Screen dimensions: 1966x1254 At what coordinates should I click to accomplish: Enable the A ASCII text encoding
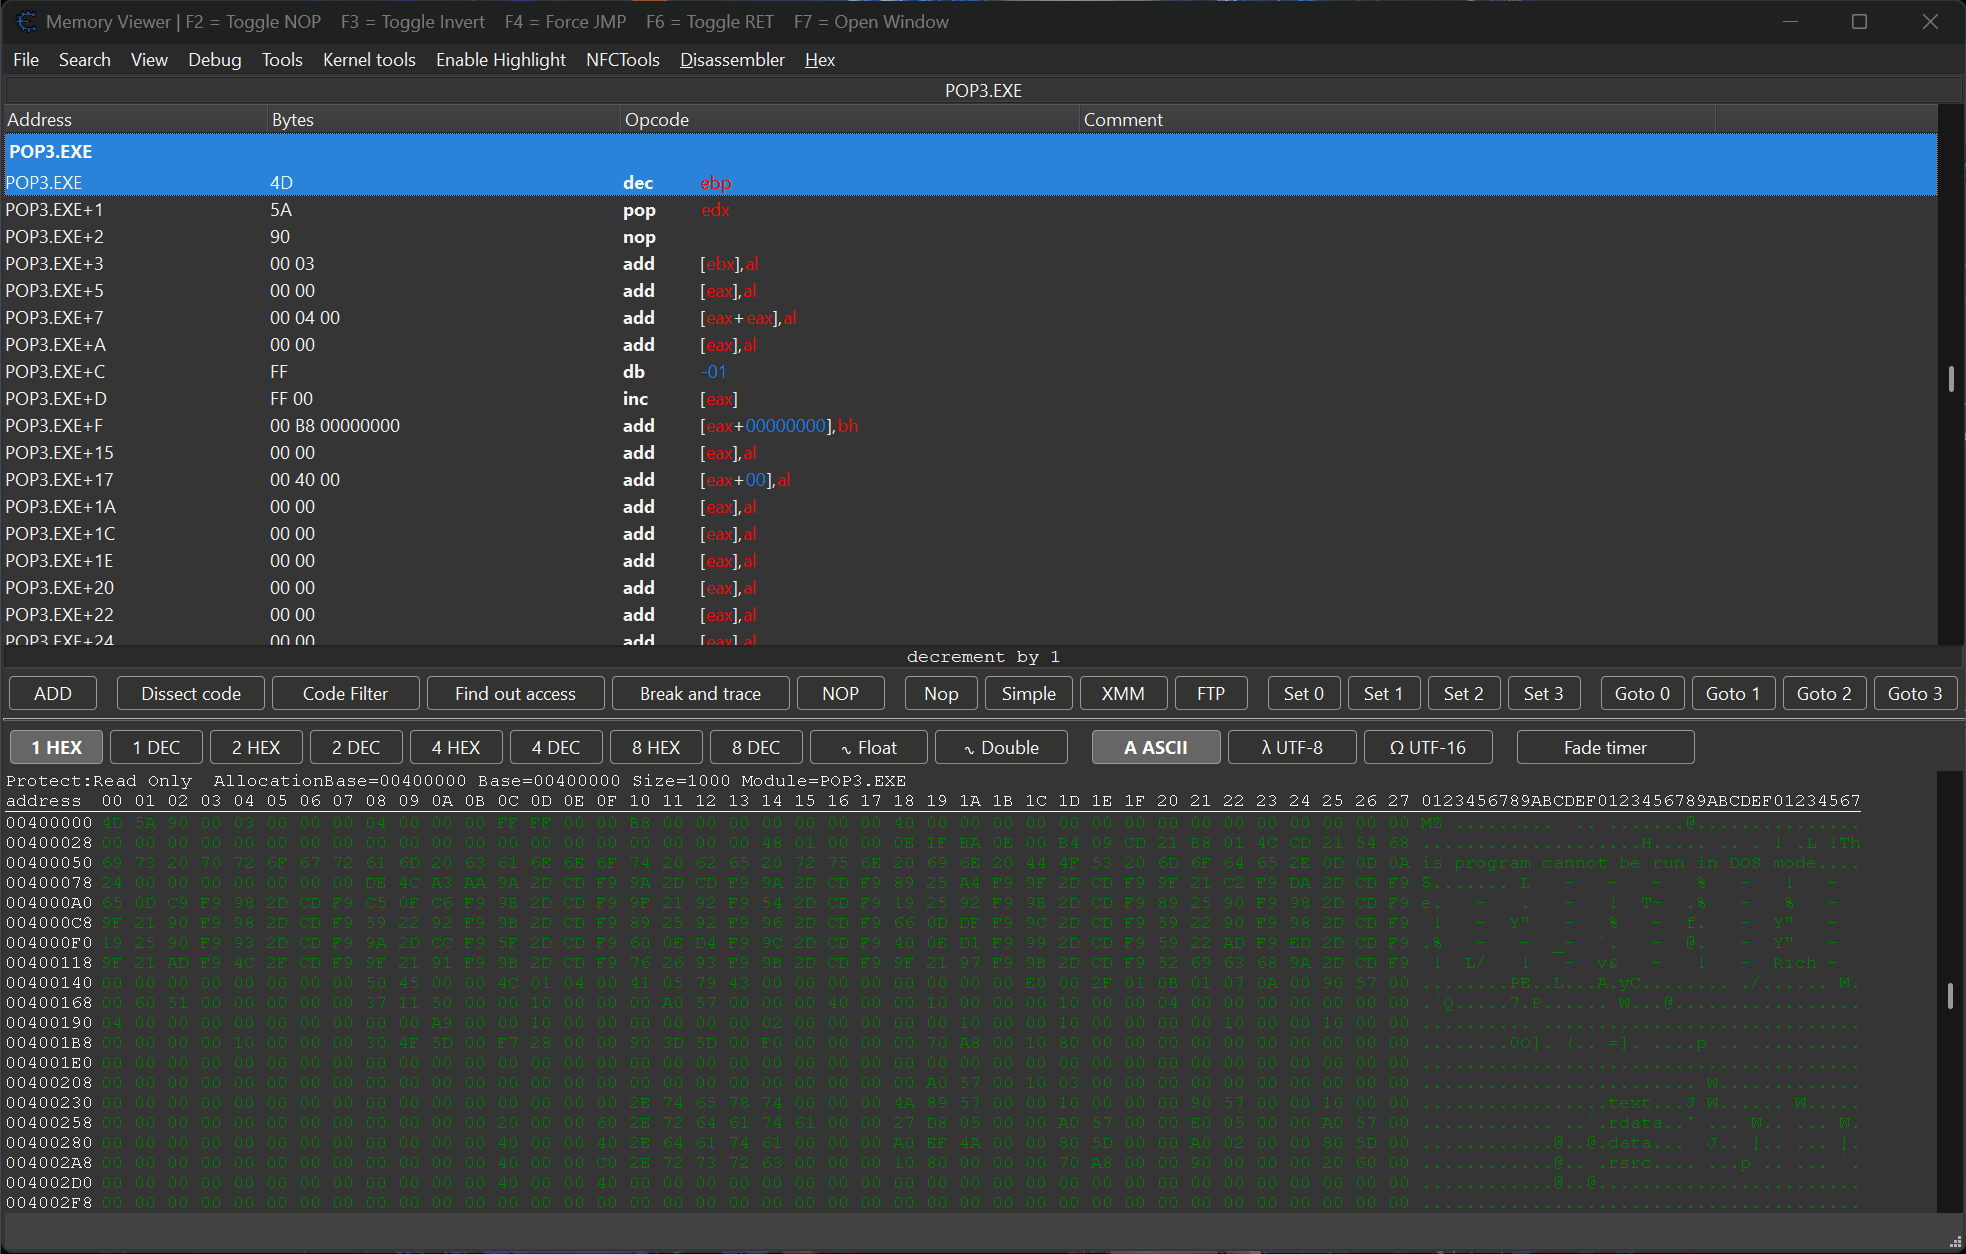point(1156,748)
